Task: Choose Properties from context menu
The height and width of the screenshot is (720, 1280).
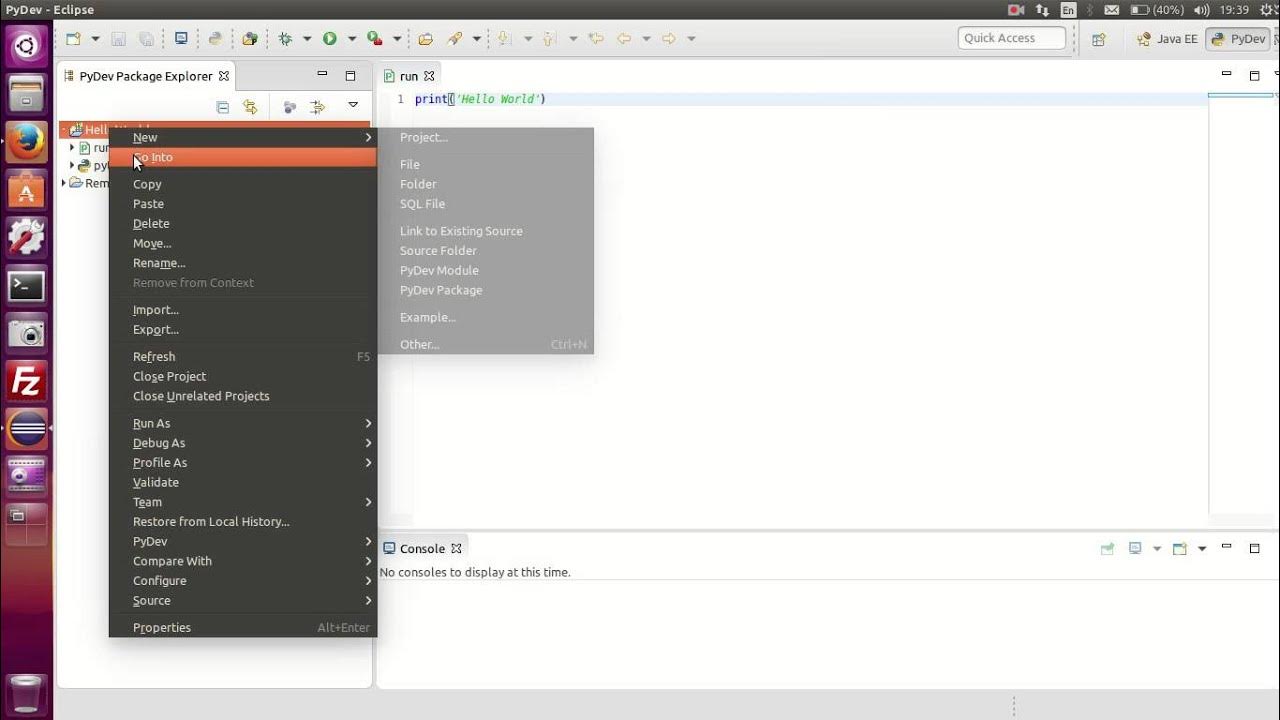Action: 243,628
